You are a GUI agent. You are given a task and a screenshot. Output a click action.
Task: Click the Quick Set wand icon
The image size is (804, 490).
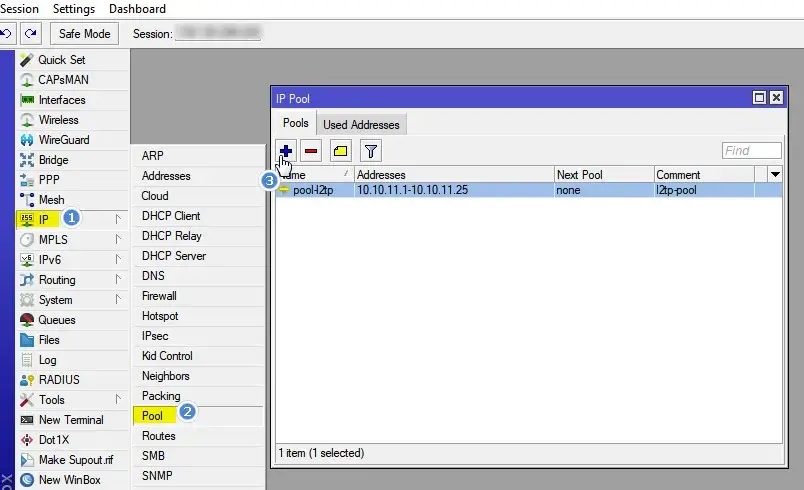click(27, 60)
